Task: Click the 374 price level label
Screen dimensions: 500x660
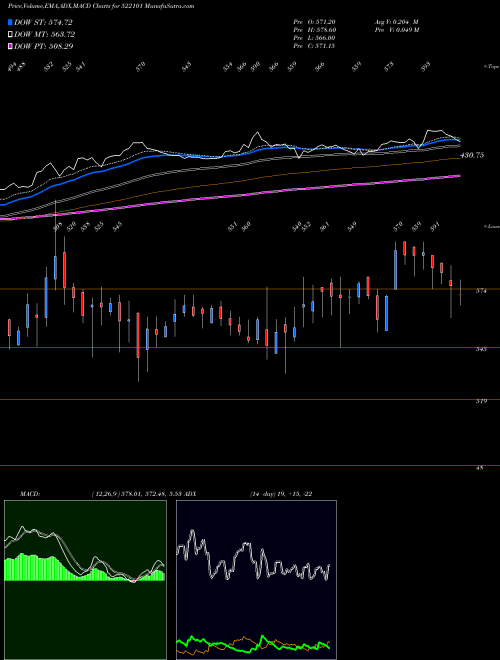Action: point(481,290)
